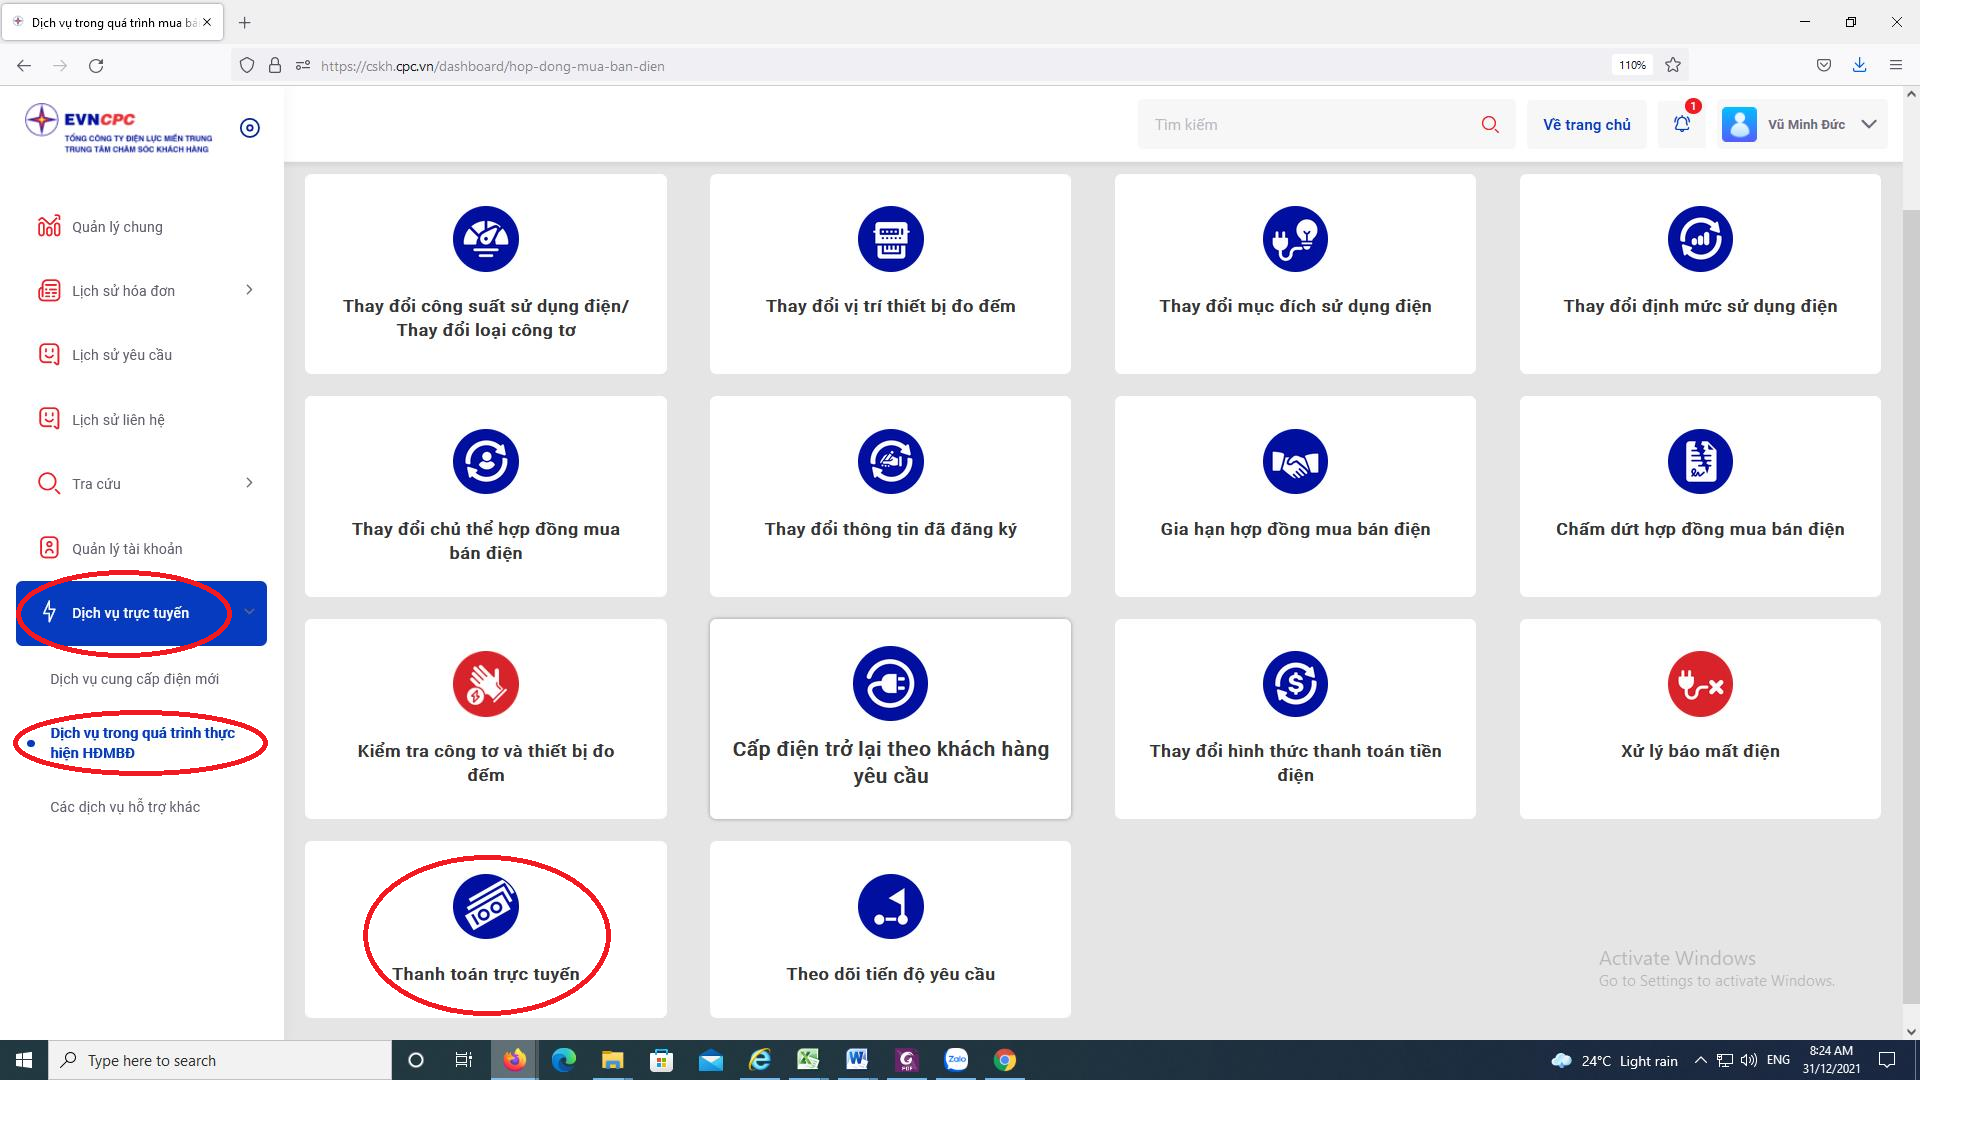The image size is (1964, 1130).
Task: Open Chấm dứt hợp đồng document icon
Action: click(x=1699, y=462)
